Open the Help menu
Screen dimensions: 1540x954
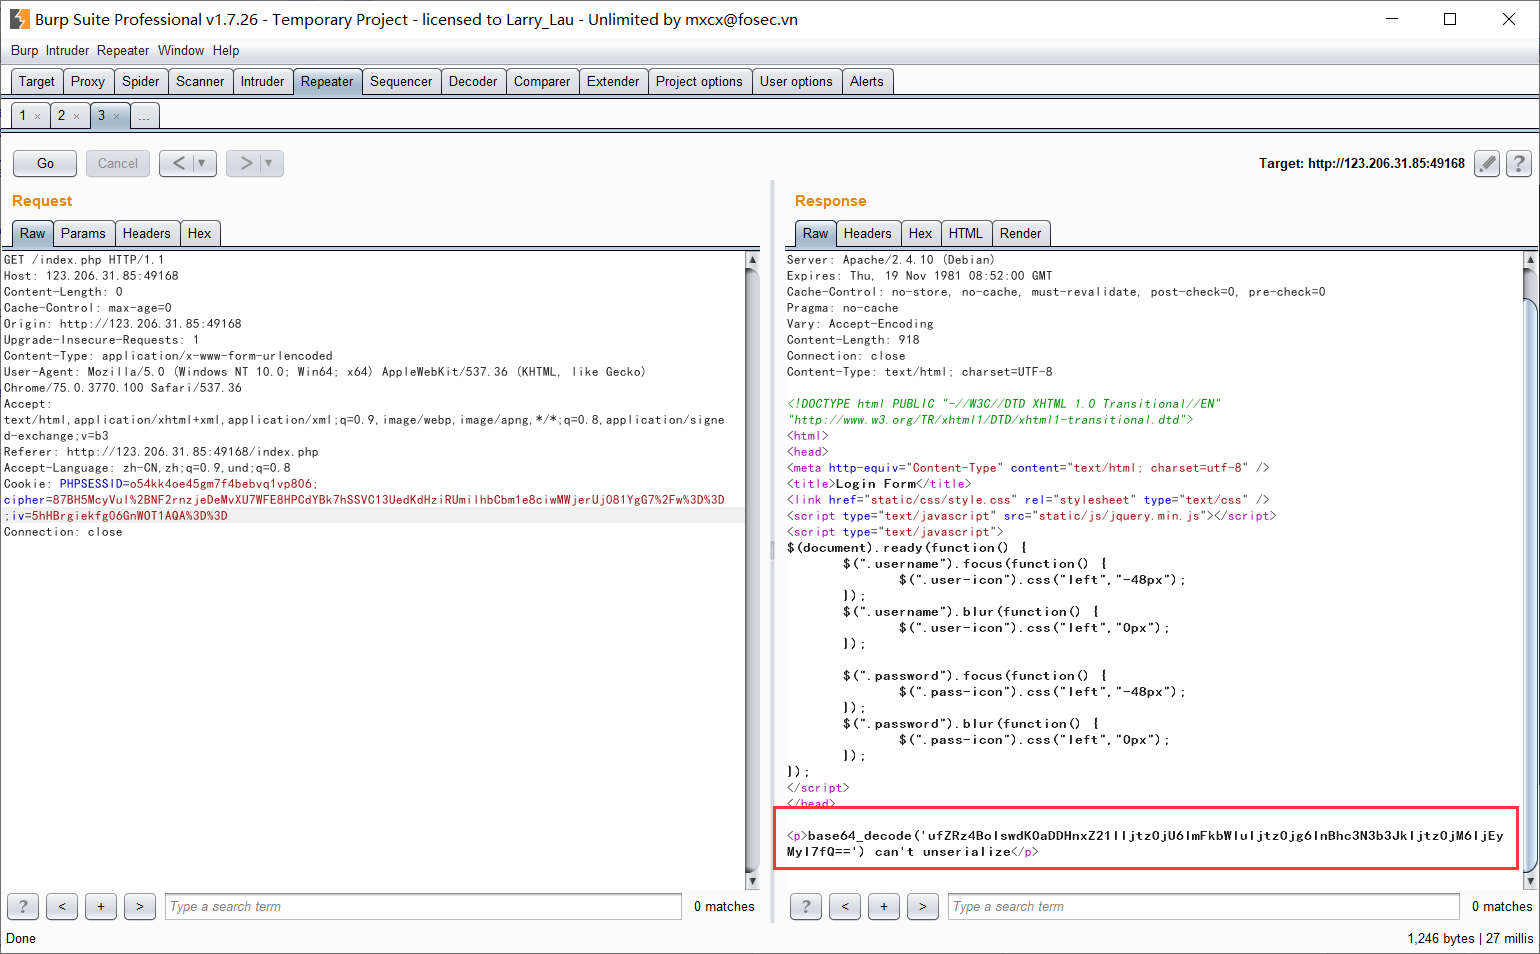[x=226, y=51]
